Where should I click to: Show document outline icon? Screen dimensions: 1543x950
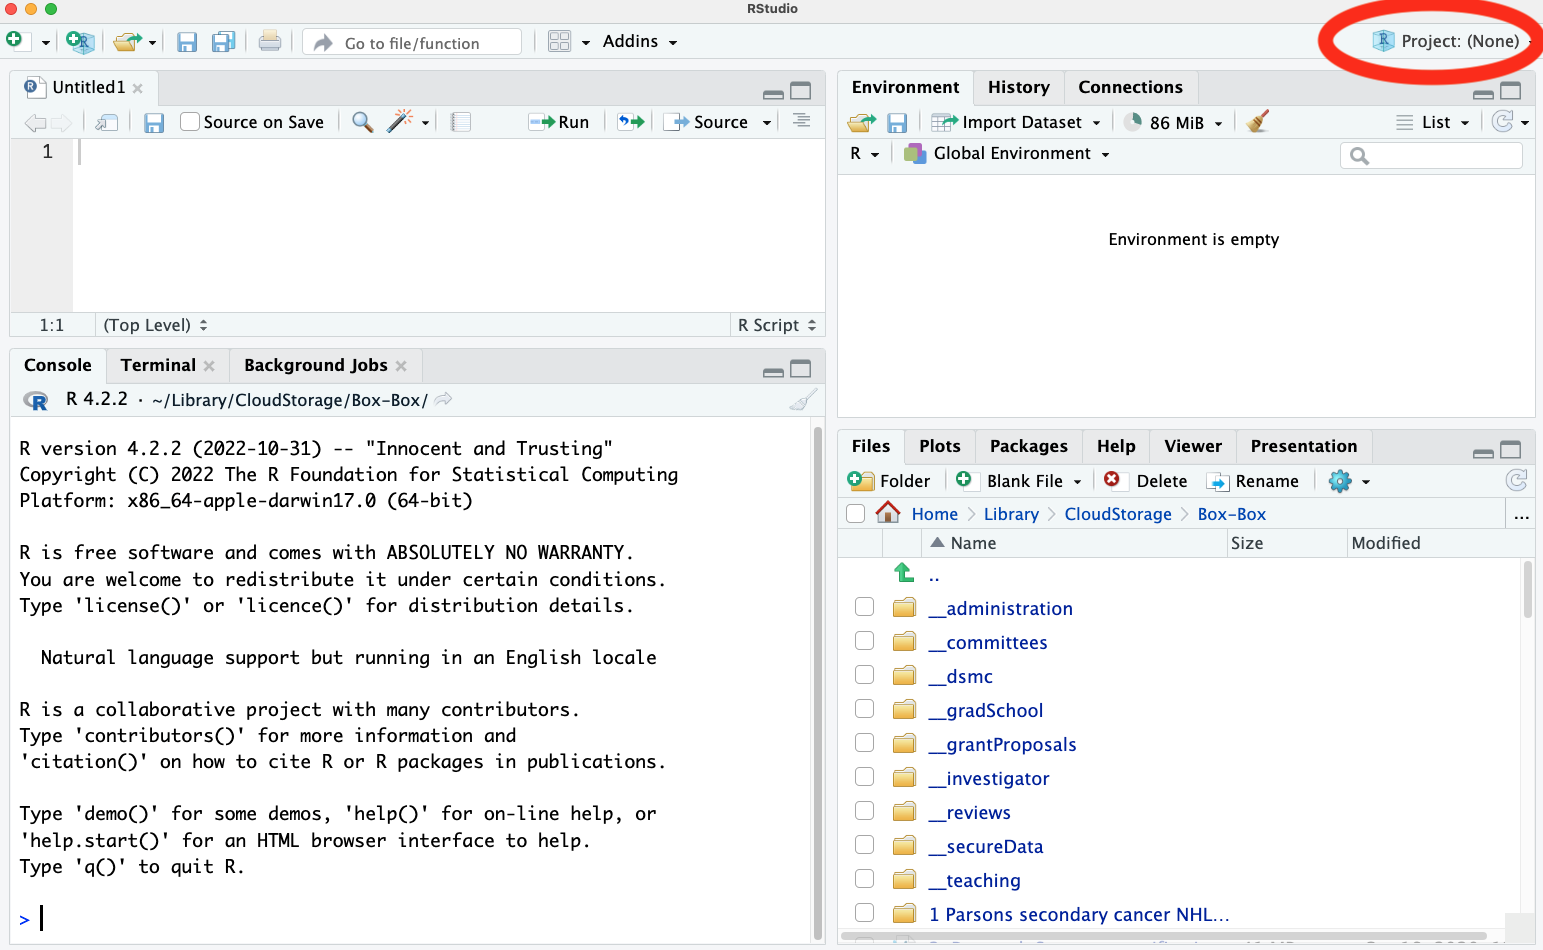point(801,121)
